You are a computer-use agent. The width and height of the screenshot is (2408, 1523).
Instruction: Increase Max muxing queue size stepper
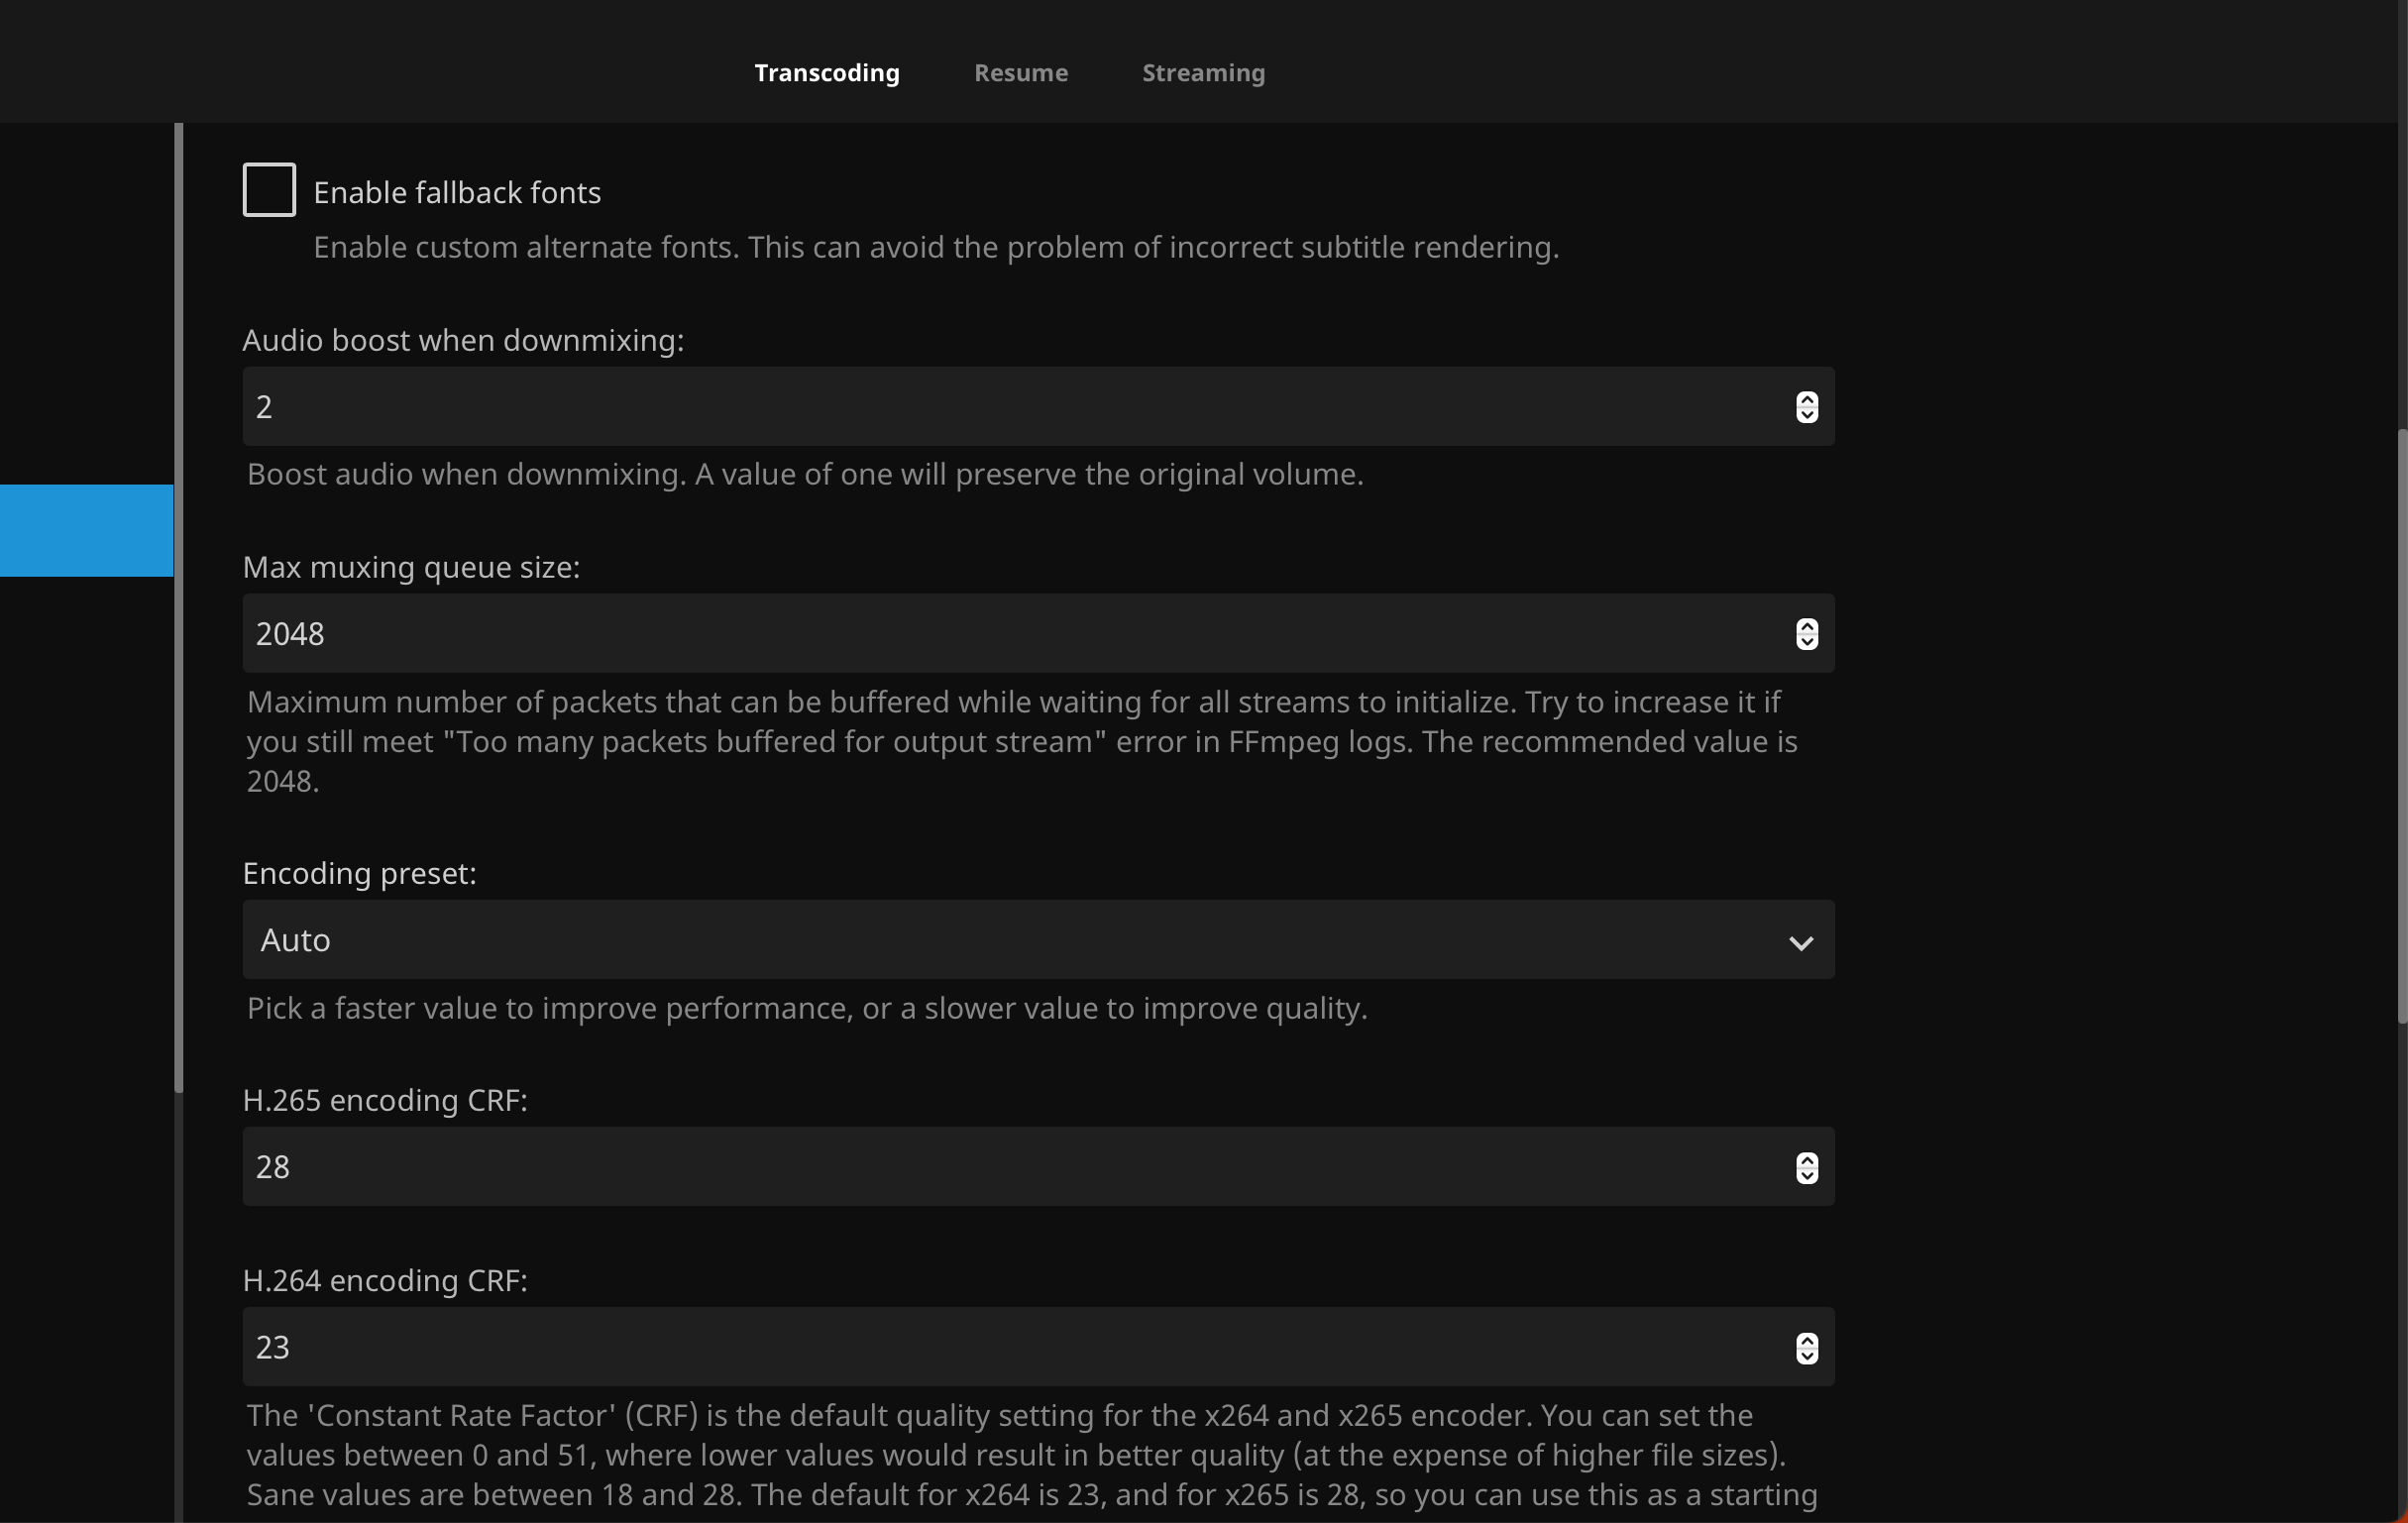tap(1806, 626)
